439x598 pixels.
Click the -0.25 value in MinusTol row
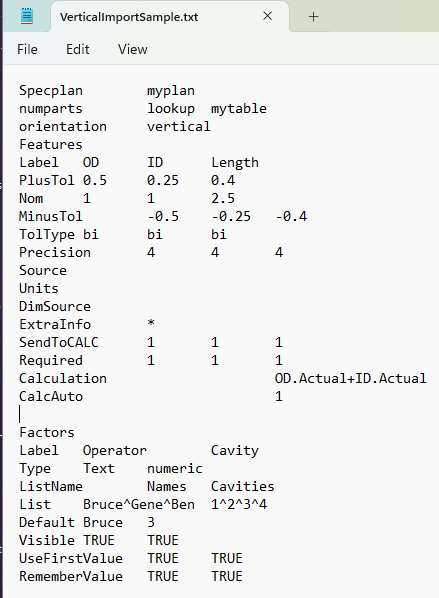[231, 217]
